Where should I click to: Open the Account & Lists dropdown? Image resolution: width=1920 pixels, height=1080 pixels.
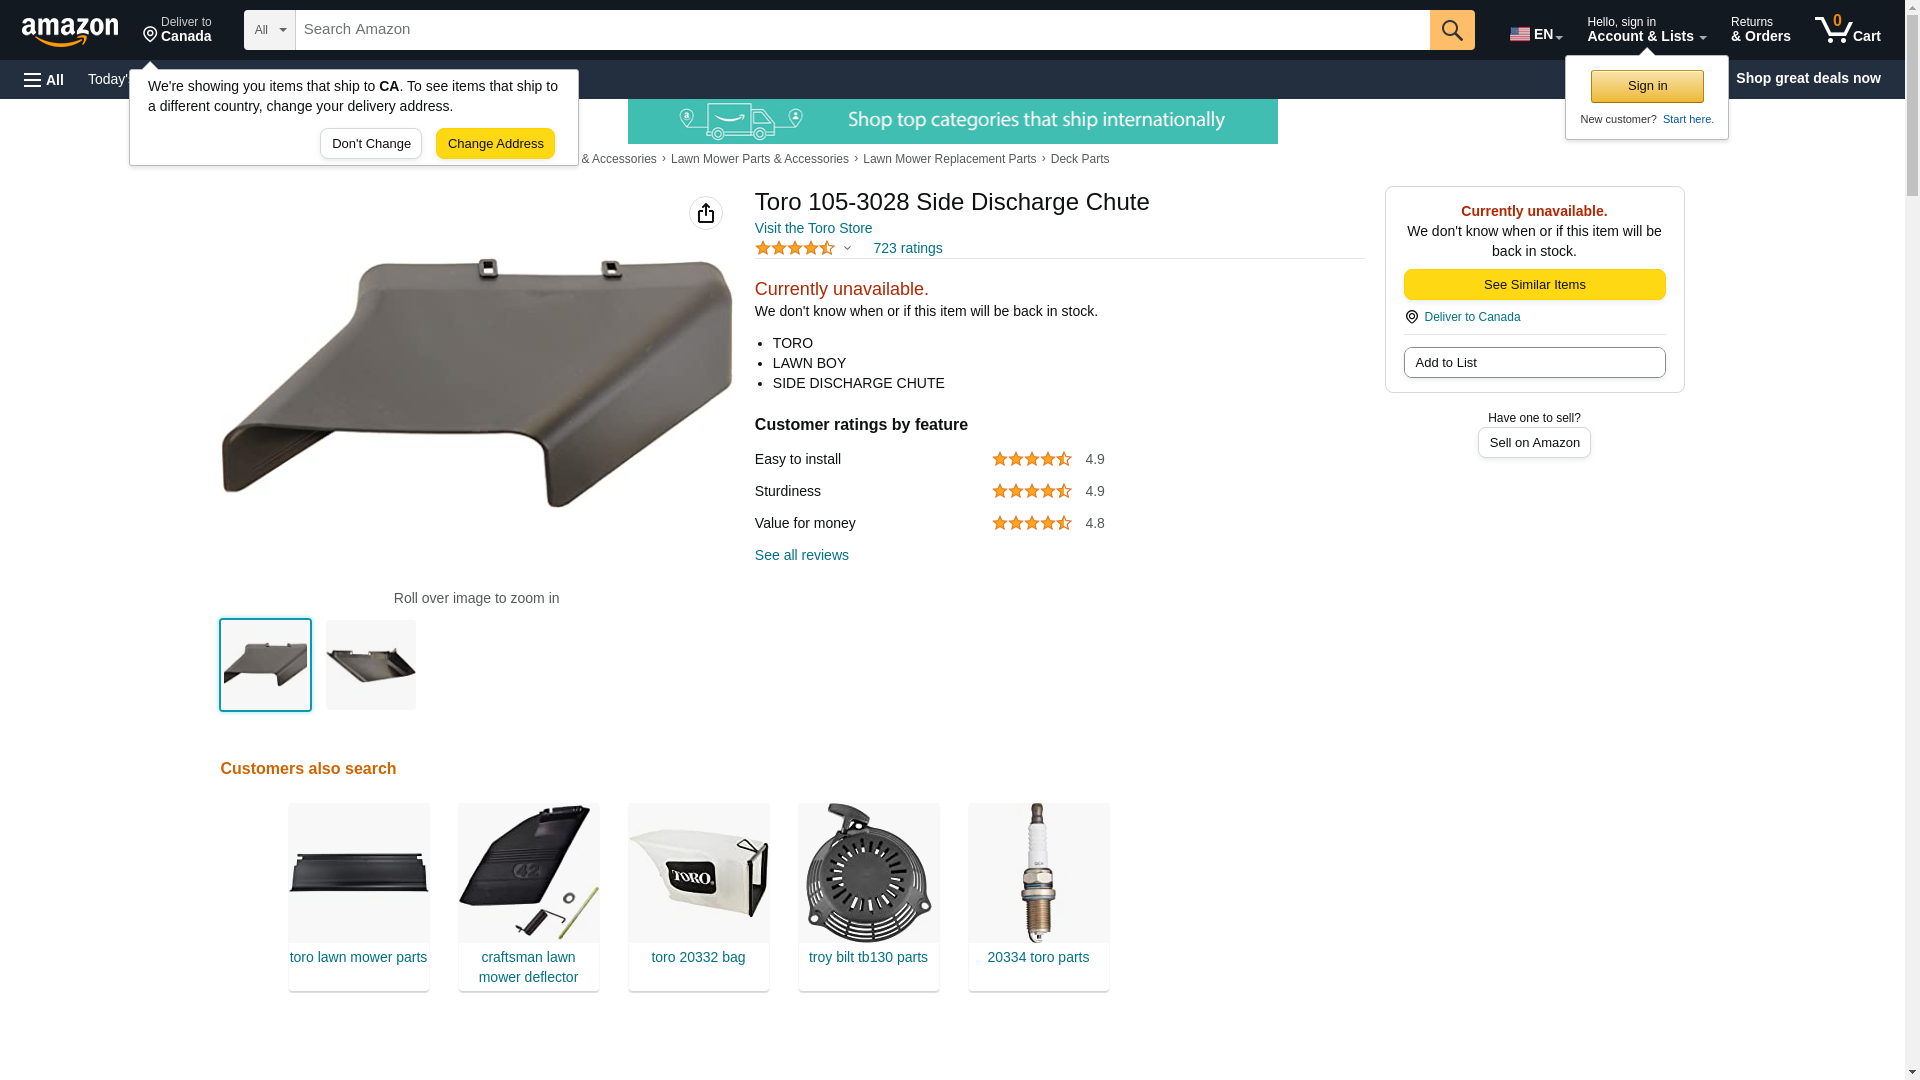pyautogui.click(x=1646, y=30)
